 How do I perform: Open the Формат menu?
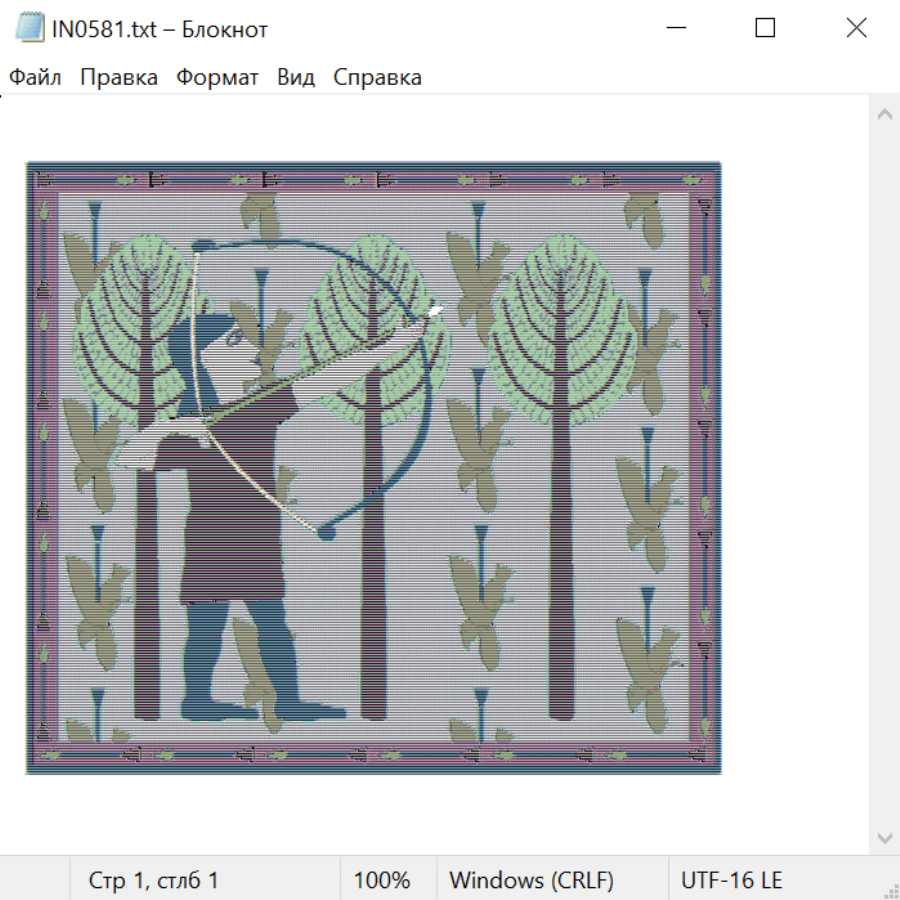coord(217,78)
